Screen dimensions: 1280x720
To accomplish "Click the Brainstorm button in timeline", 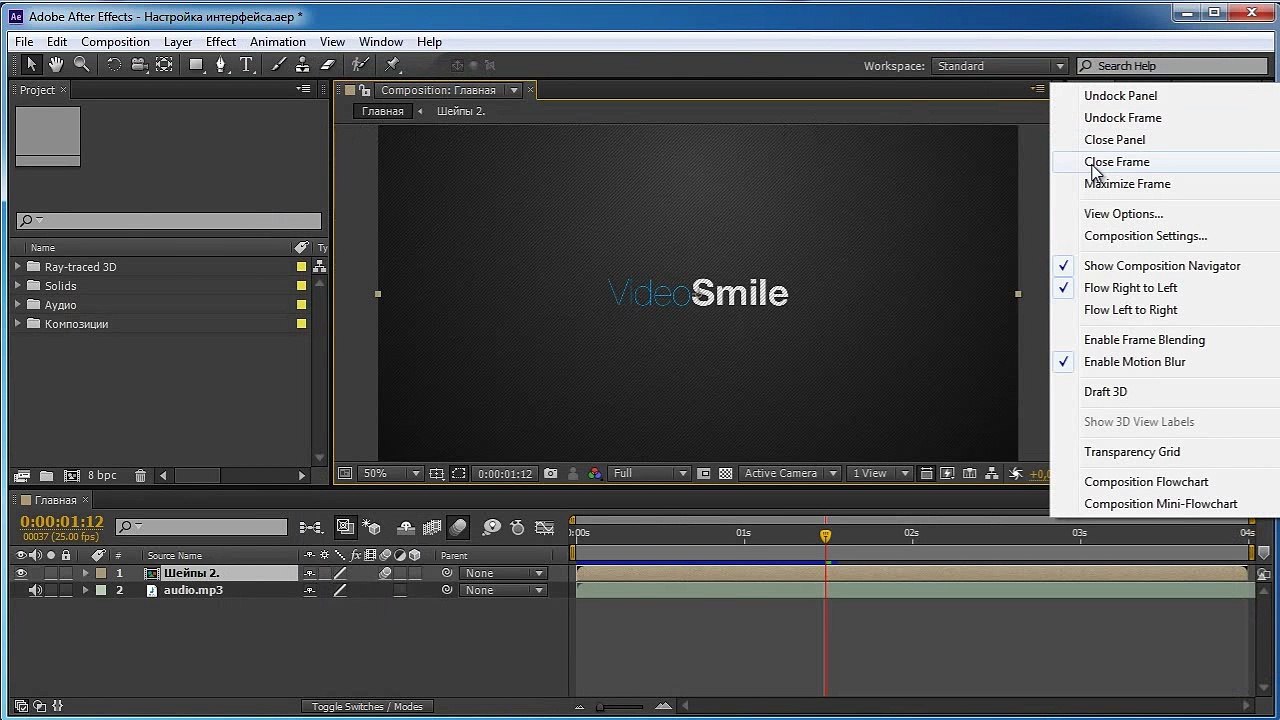I will click(492, 527).
